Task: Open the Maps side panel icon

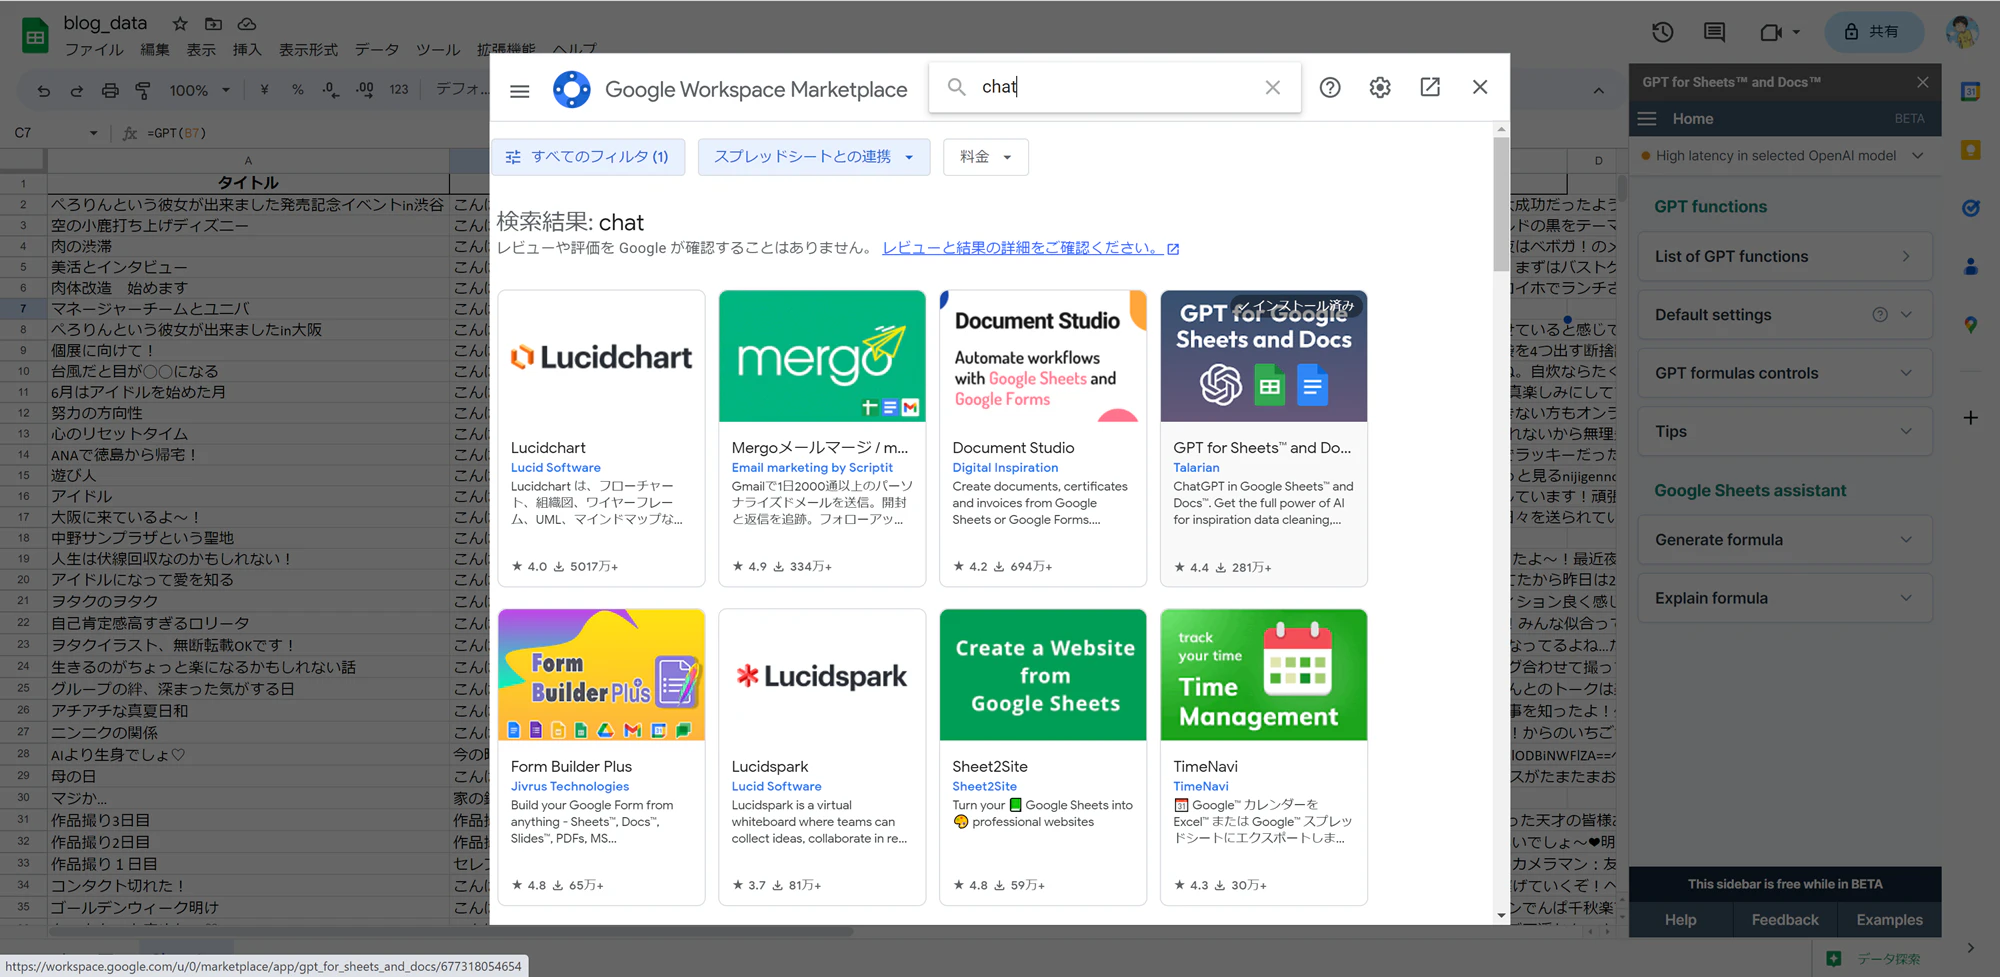Action: pyautogui.click(x=1970, y=325)
